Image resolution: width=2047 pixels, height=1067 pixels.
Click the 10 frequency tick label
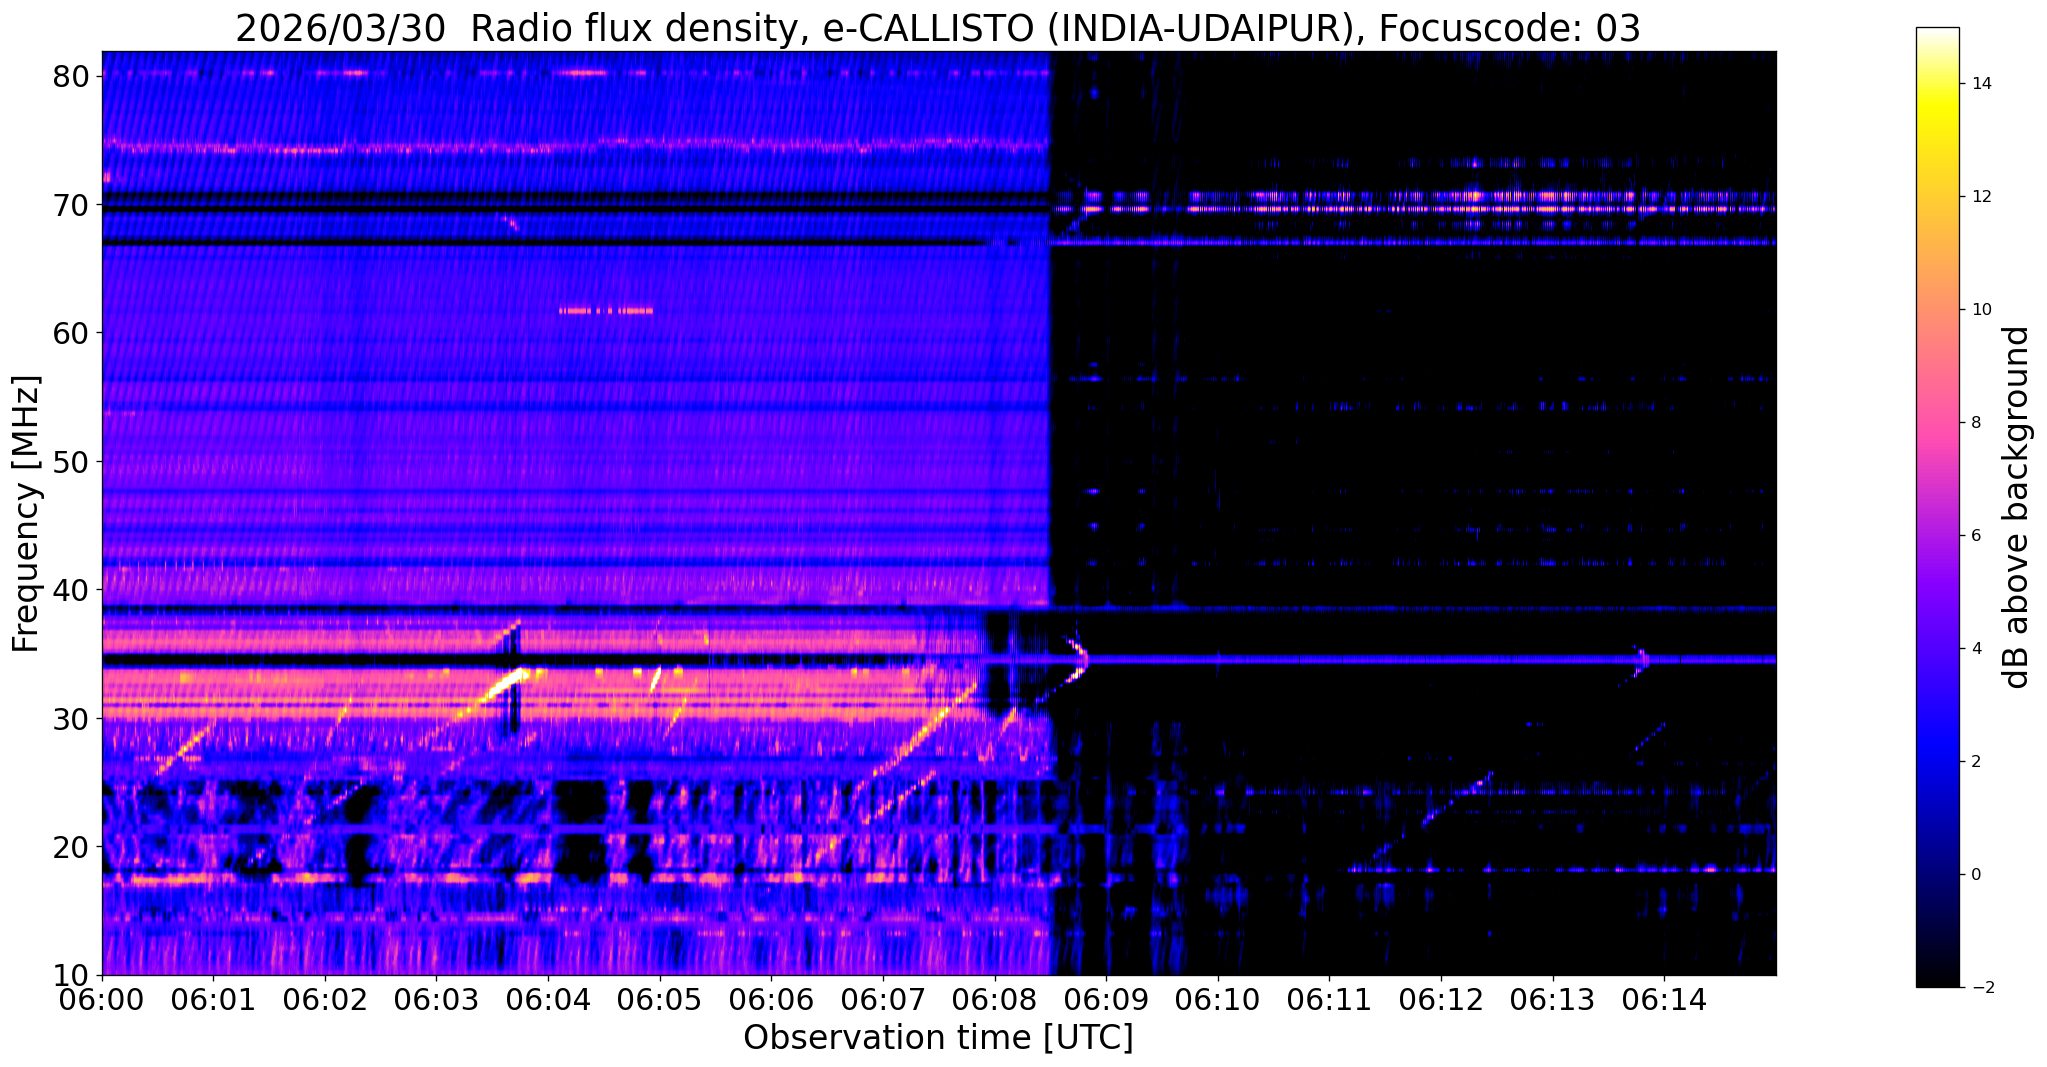(72, 975)
